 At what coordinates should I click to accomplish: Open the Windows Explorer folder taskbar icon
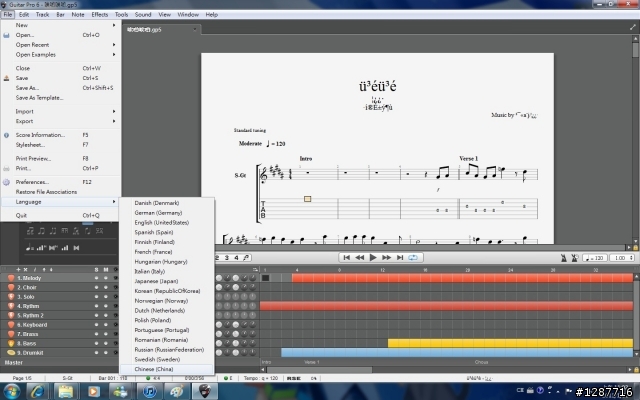(x=65, y=391)
